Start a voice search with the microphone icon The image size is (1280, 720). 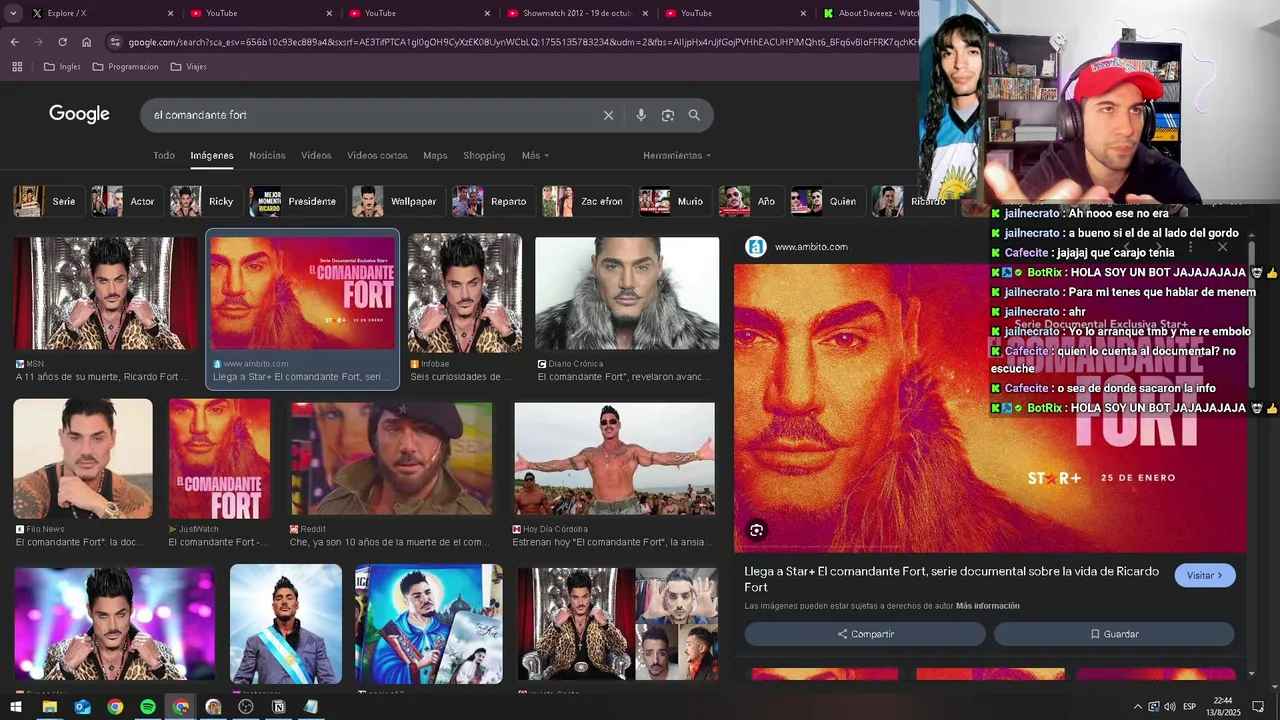641,115
